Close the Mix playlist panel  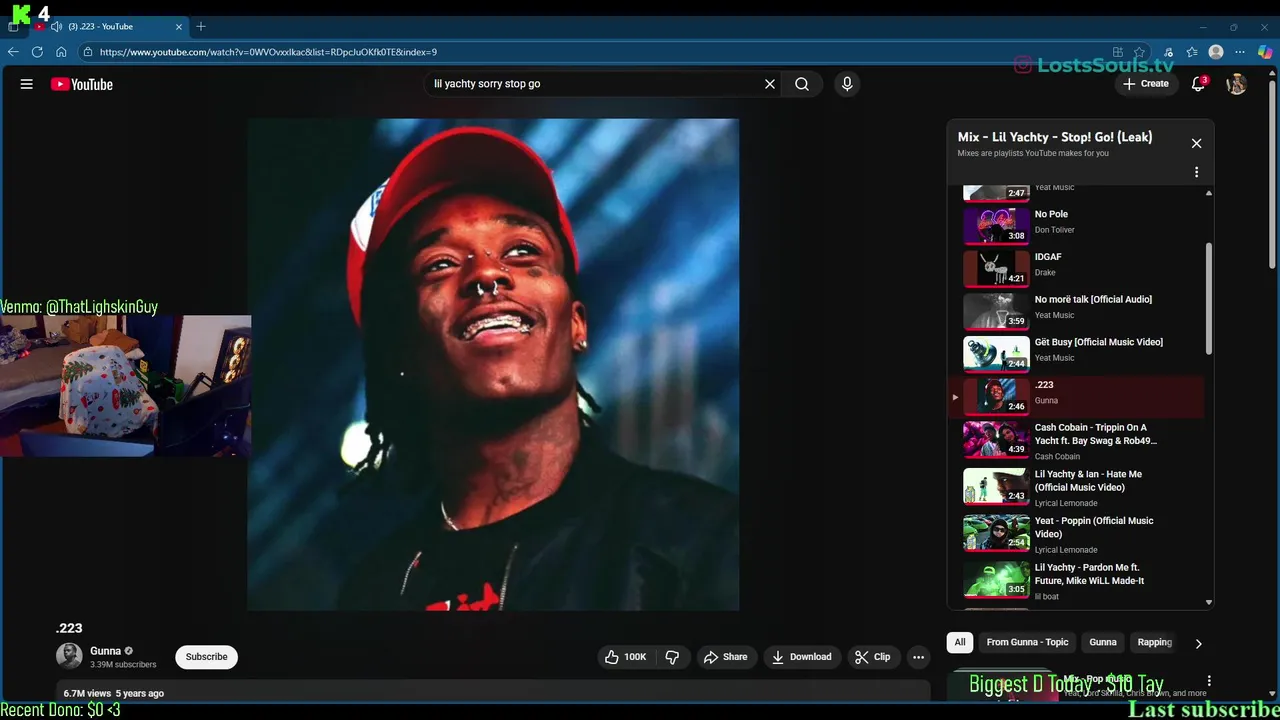(1196, 143)
